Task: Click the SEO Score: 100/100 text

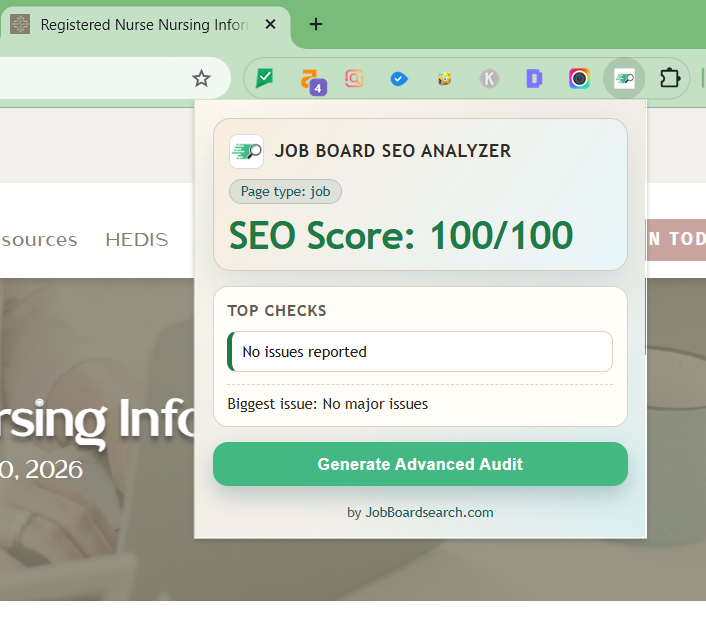Action: coord(401,235)
